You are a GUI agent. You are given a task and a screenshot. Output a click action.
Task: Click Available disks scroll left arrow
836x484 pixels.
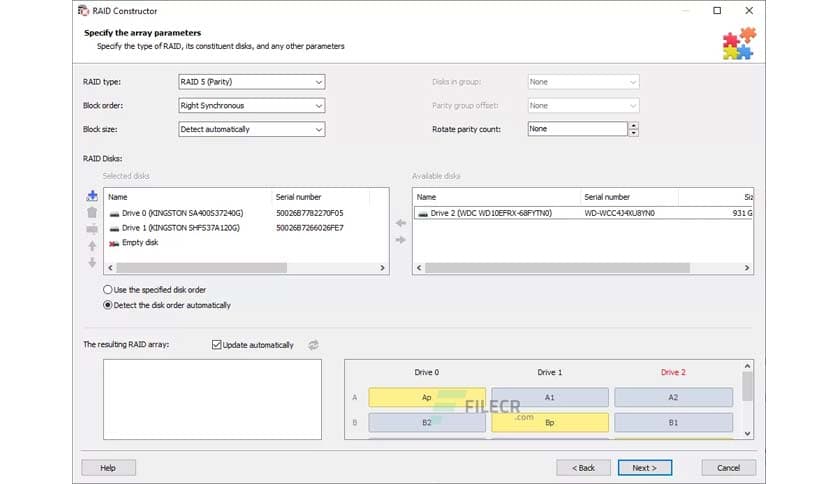[x=419, y=268]
